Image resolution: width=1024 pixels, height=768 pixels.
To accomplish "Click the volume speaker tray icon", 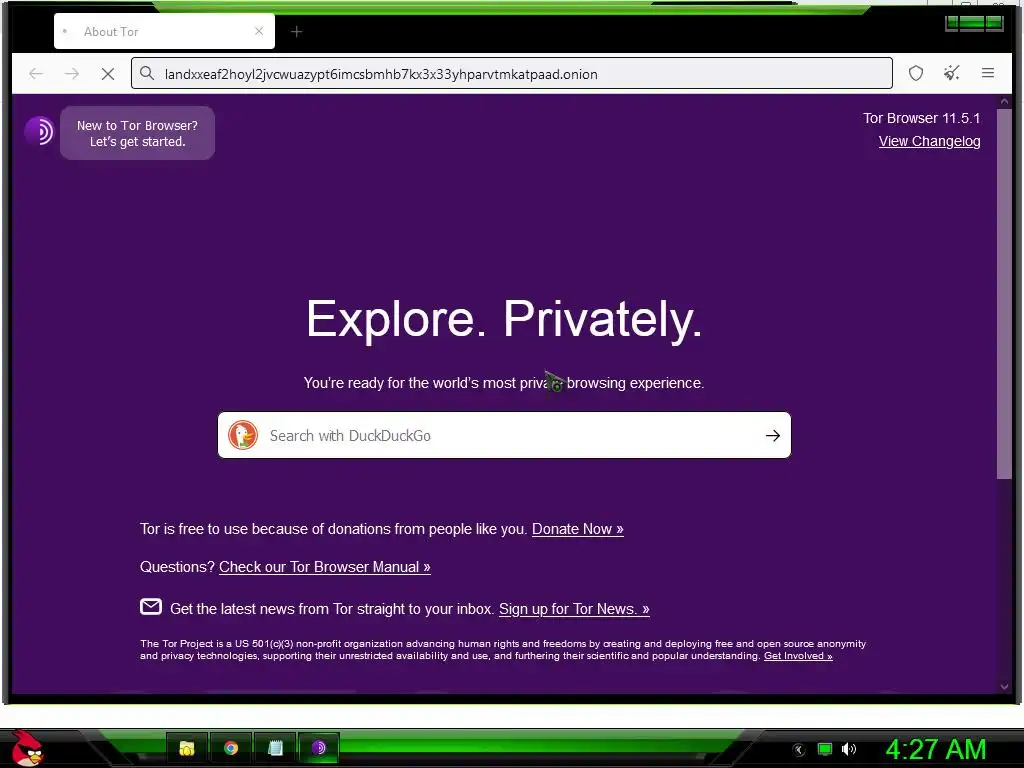I will (848, 749).
